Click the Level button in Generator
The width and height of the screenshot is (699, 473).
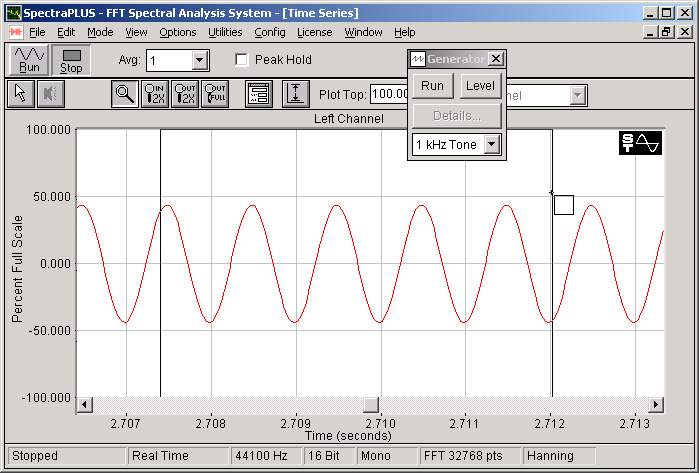(480, 86)
